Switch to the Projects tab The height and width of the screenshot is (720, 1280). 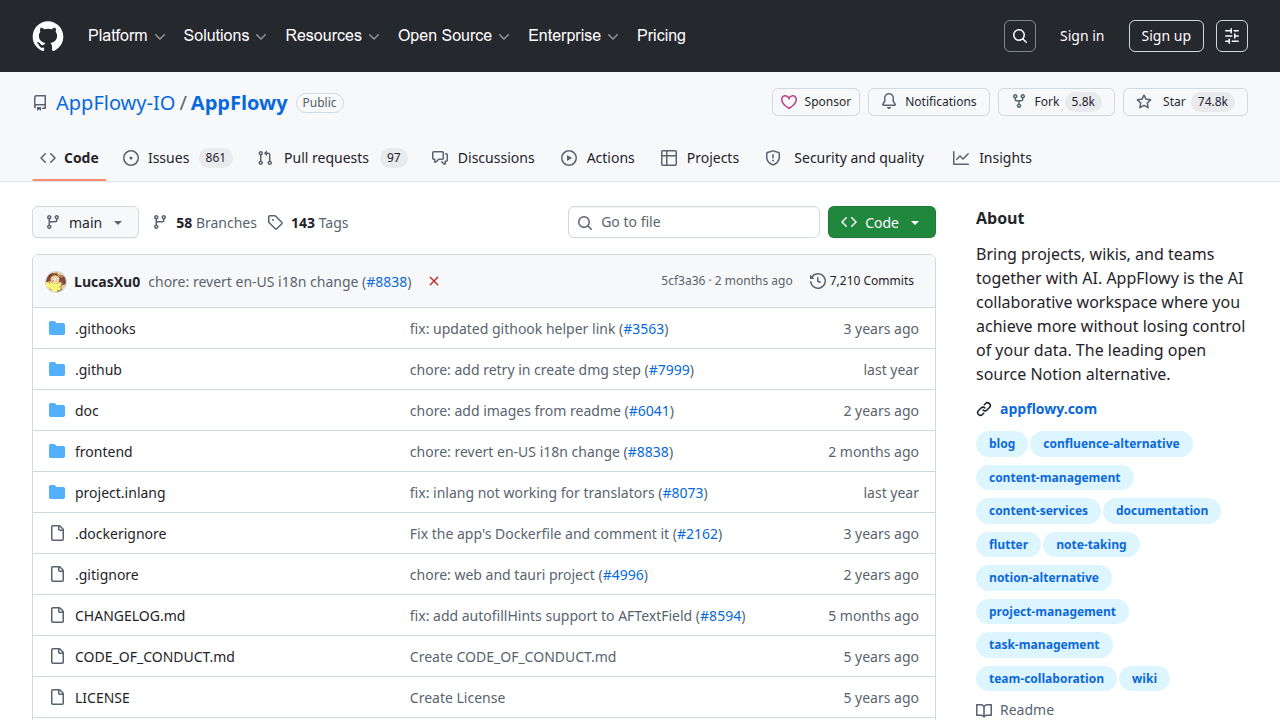pyautogui.click(x=700, y=158)
